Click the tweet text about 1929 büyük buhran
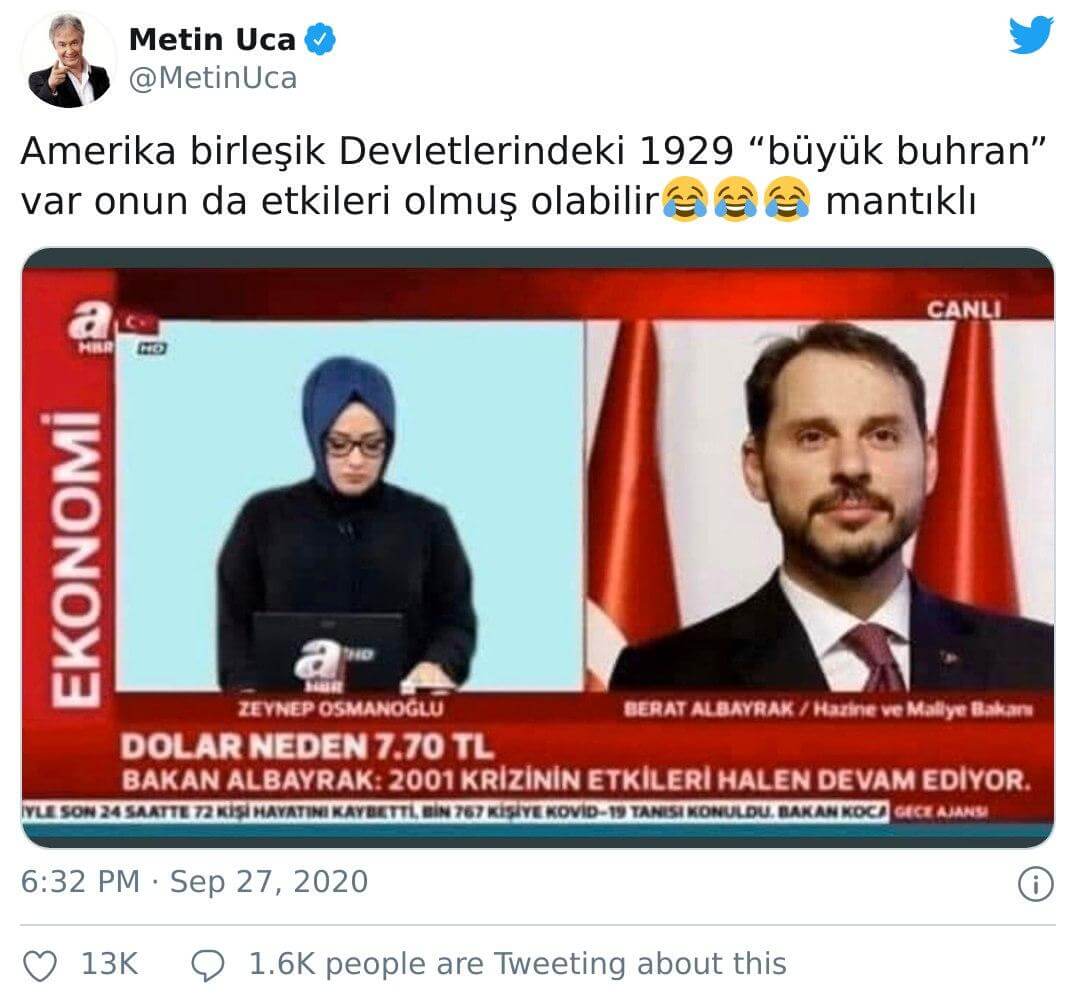The height and width of the screenshot is (994, 1076). coord(533,176)
